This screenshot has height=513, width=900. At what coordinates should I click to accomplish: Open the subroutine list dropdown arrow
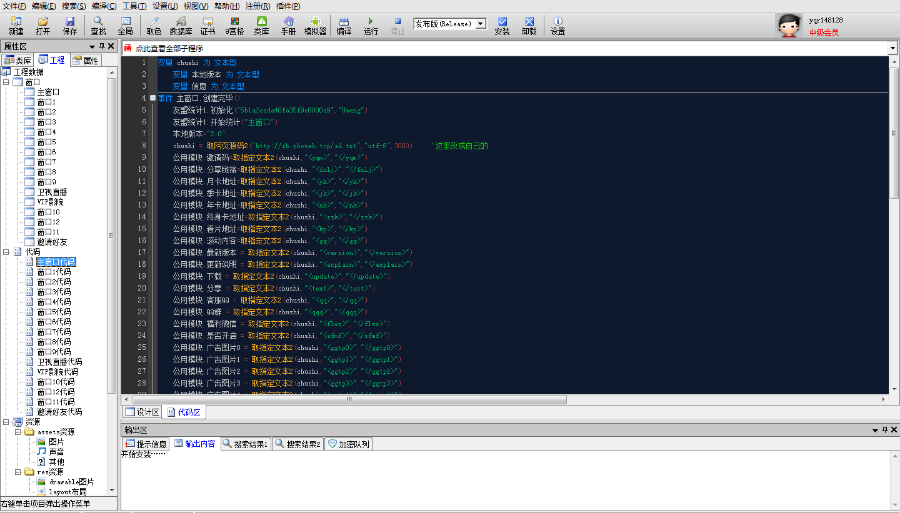pos(893,48)
